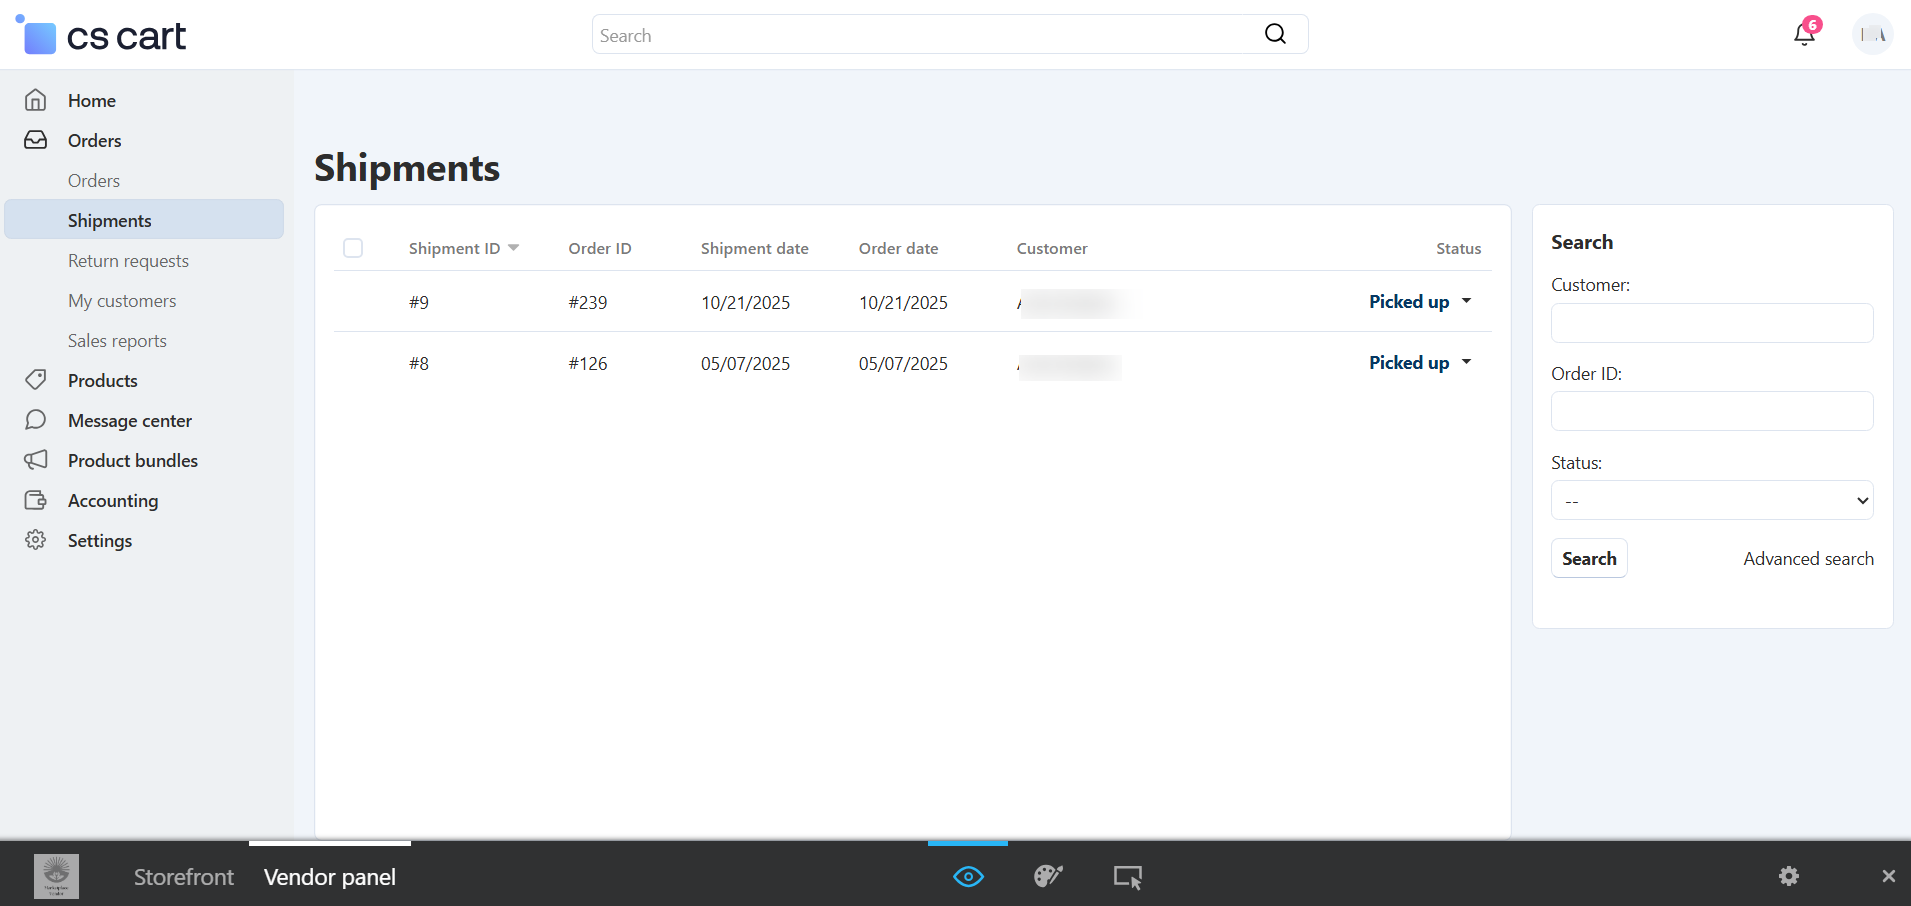The image size is (1911, 906).
Task: Sort by Shipment ID column header
Action: click(x=455, y=248)
